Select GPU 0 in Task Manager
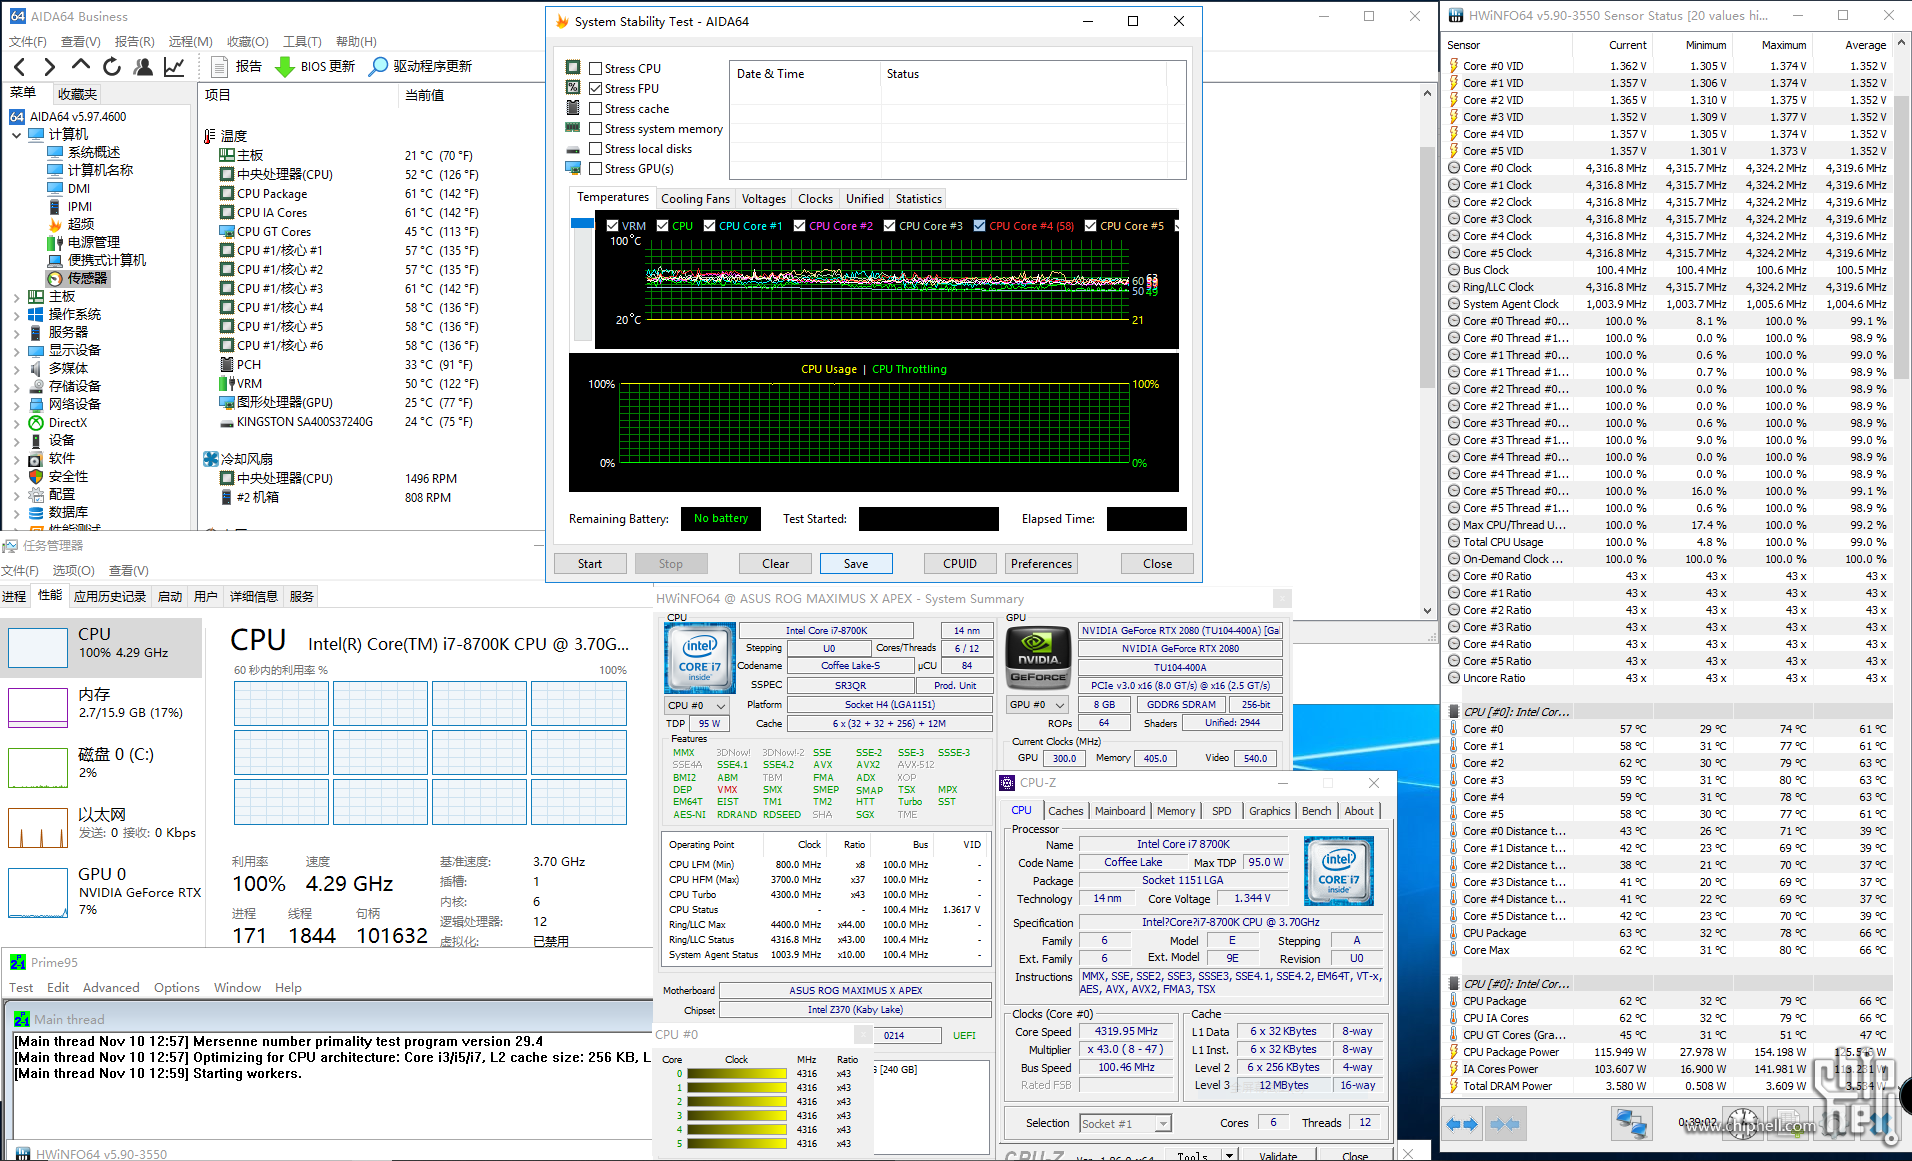The image size is (1912, 1161). tap(101, 890)
